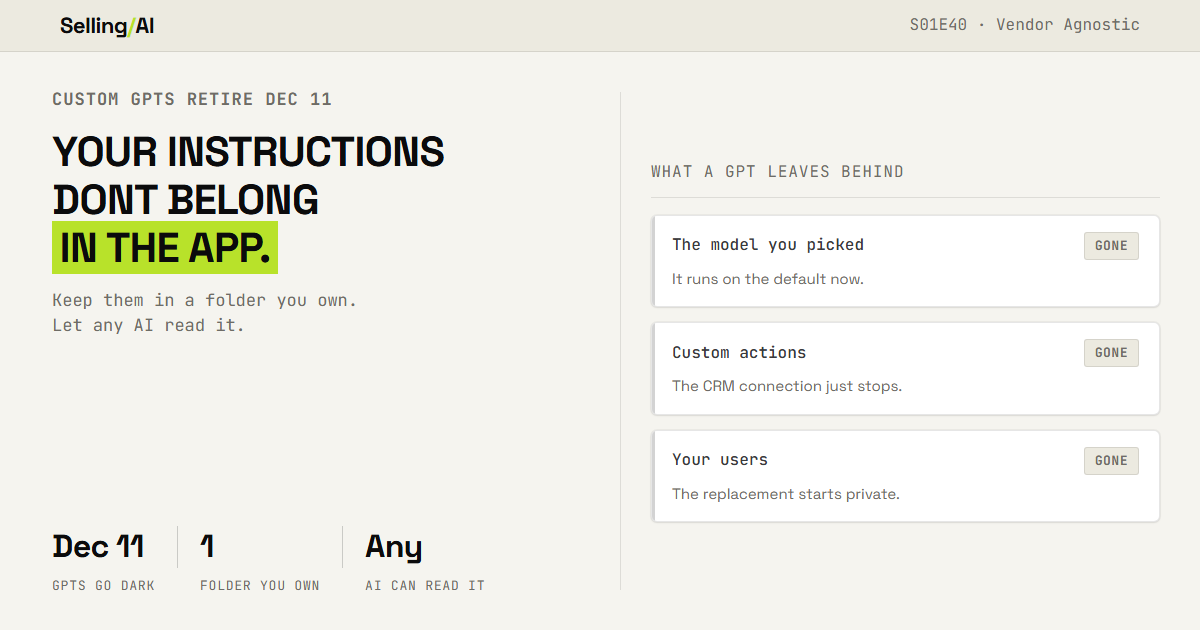Viewport: 1200px width, 630px height.
Task: Click the green highlighted In The App text
Action: point(165,248)
